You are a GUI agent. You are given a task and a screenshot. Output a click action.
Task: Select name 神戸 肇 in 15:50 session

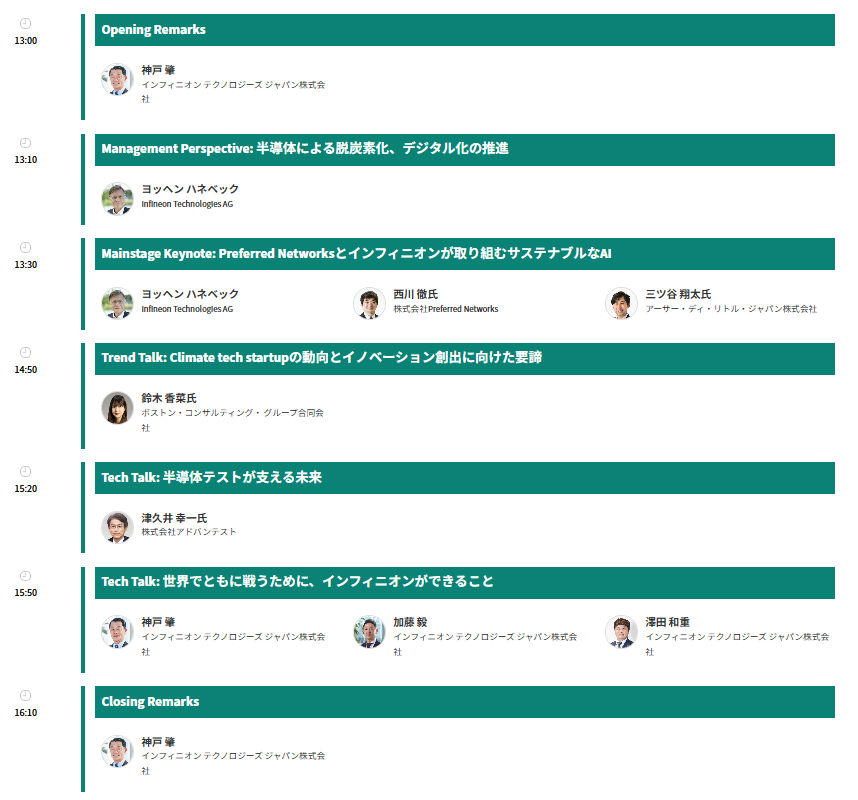coord(158,622)
